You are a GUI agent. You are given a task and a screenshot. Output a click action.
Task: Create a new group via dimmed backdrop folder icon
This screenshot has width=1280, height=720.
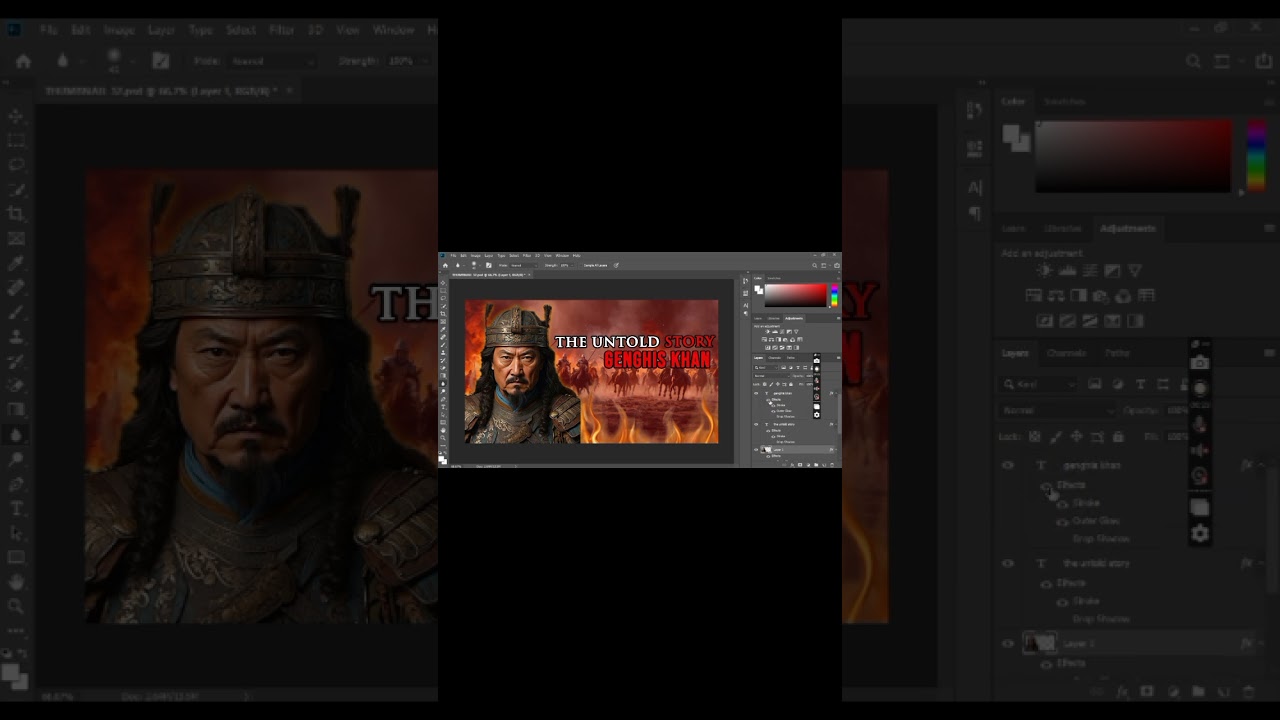tap(1197, 691)
